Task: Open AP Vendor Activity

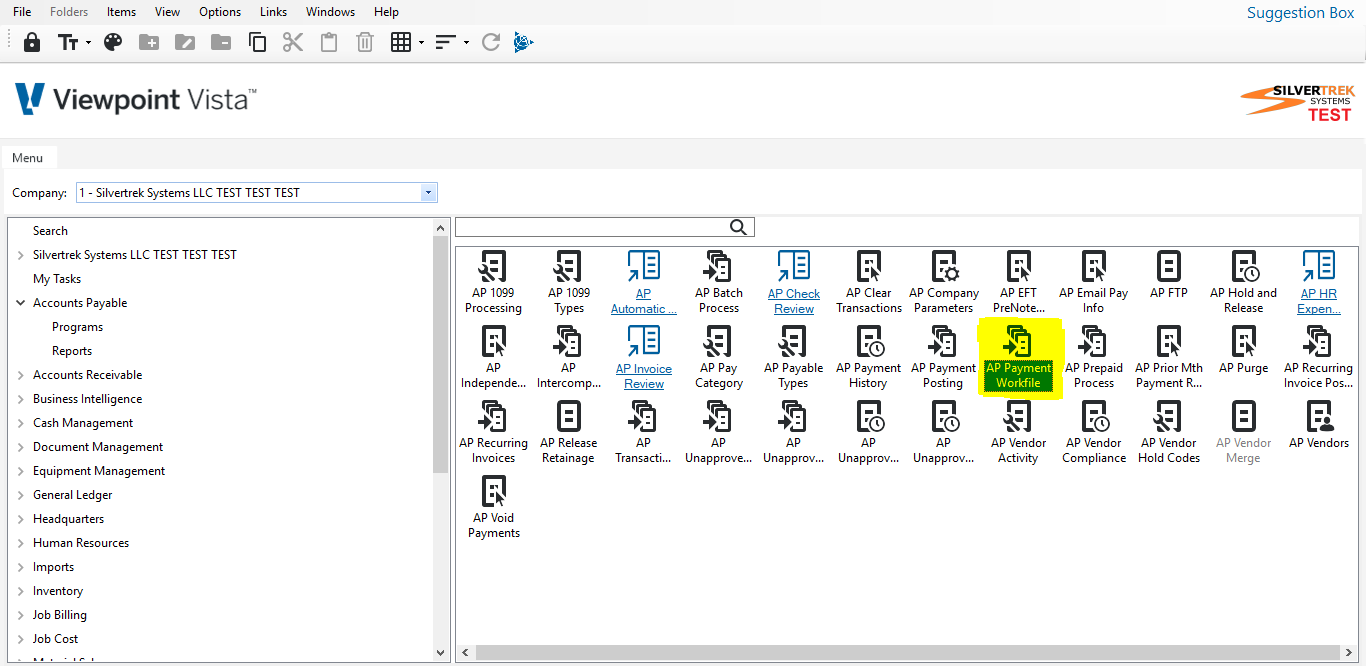Action: click(x=1018, y=433)
